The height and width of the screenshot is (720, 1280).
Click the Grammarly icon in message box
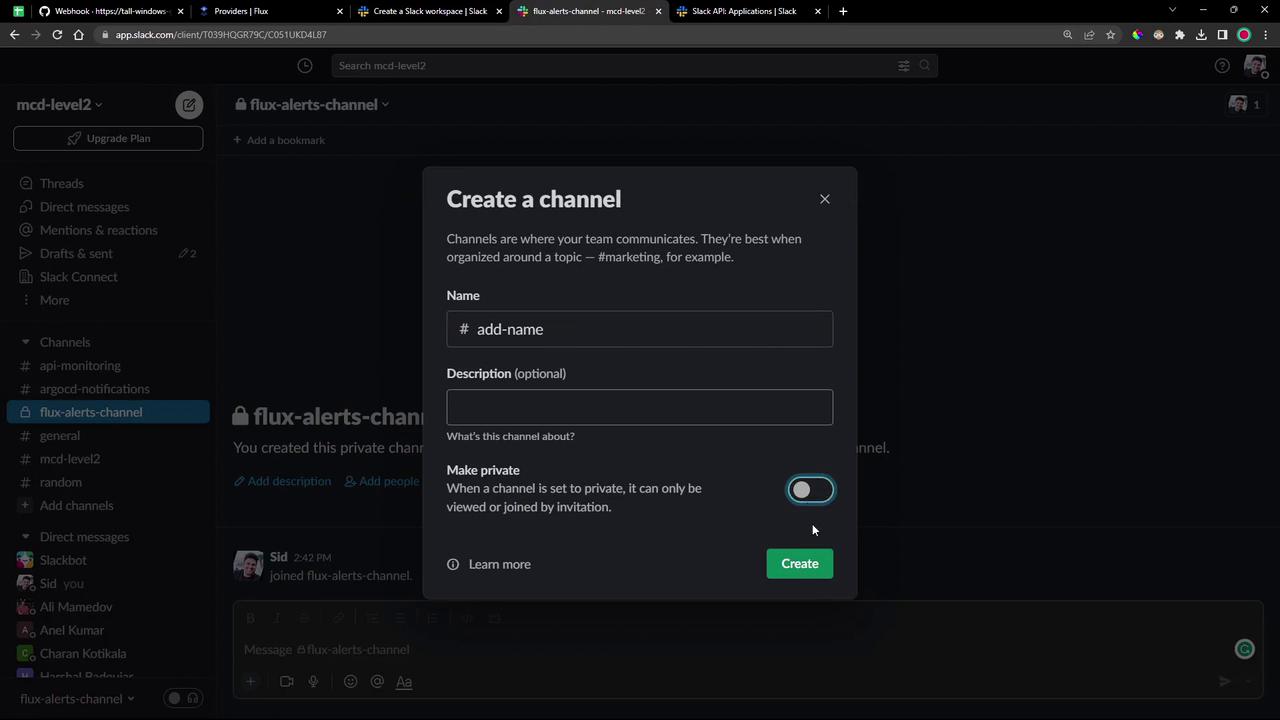coord(1245,649)
